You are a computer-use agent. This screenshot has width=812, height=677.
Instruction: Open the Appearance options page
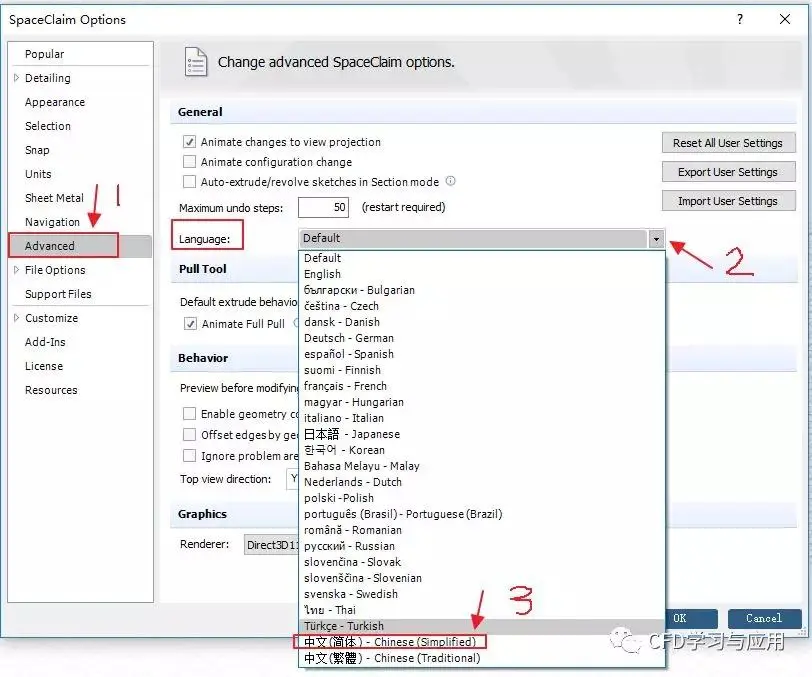pyautogui.click(x=55, y=102)
